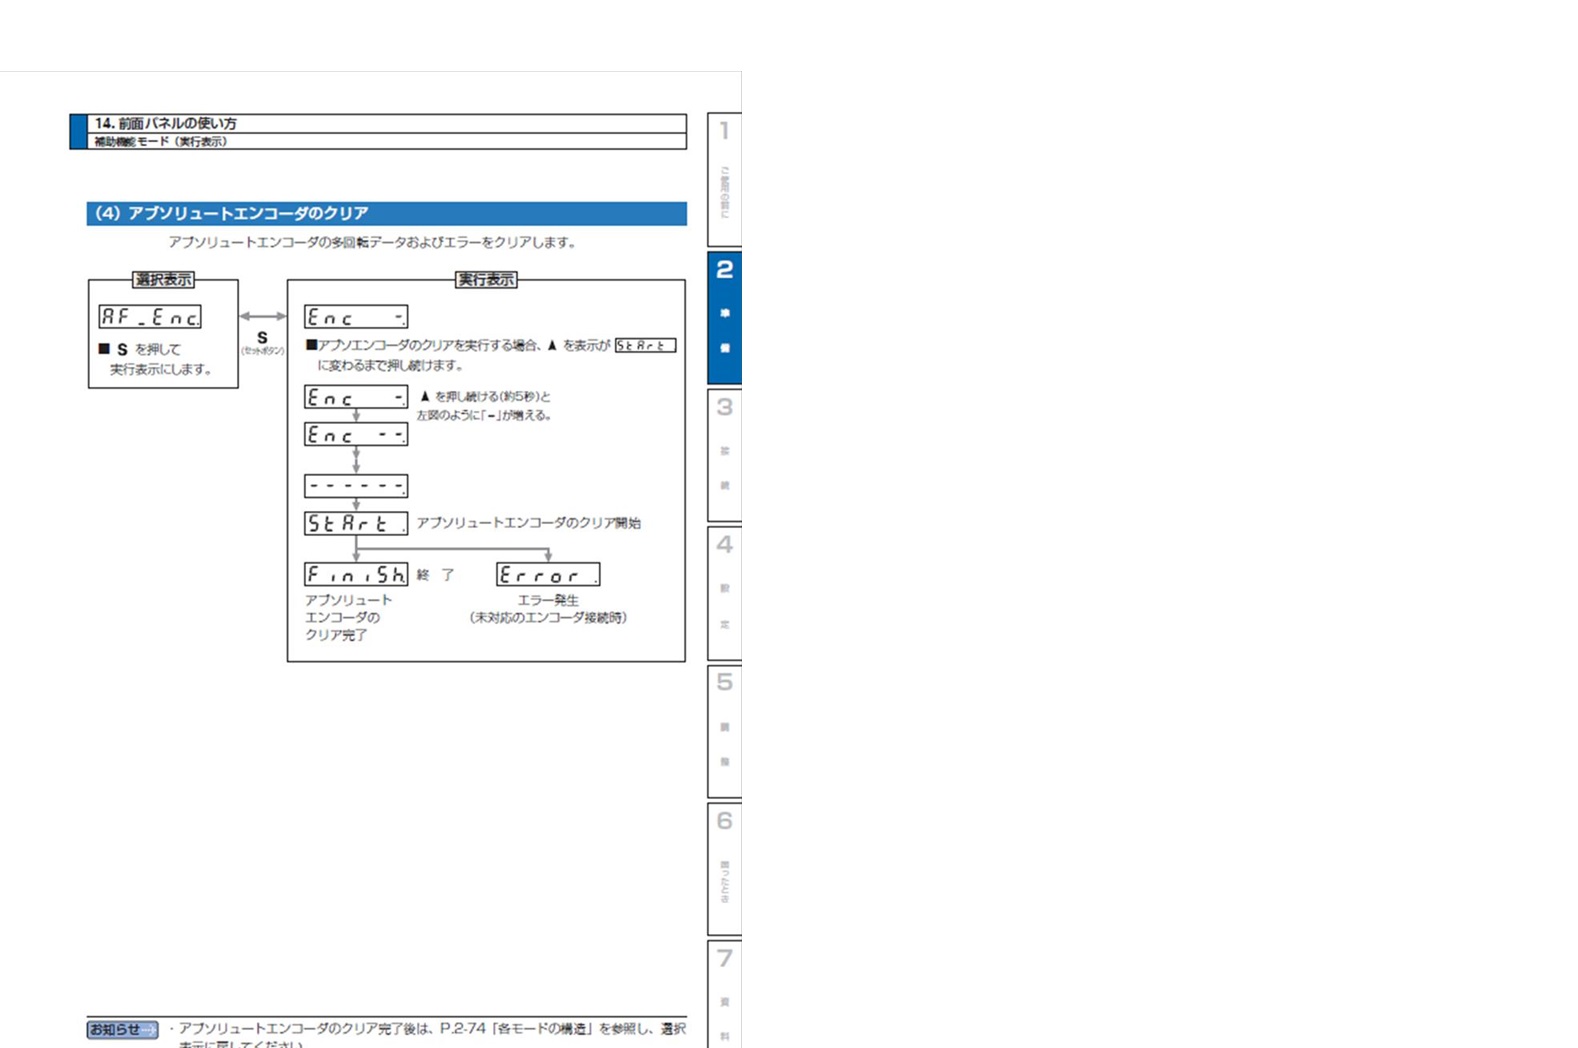The height and width of the screenshot is (1048, 1578).
Task: Click the large StArt display in flowchart
Action: pyautogui.click(x=356, y=523)
